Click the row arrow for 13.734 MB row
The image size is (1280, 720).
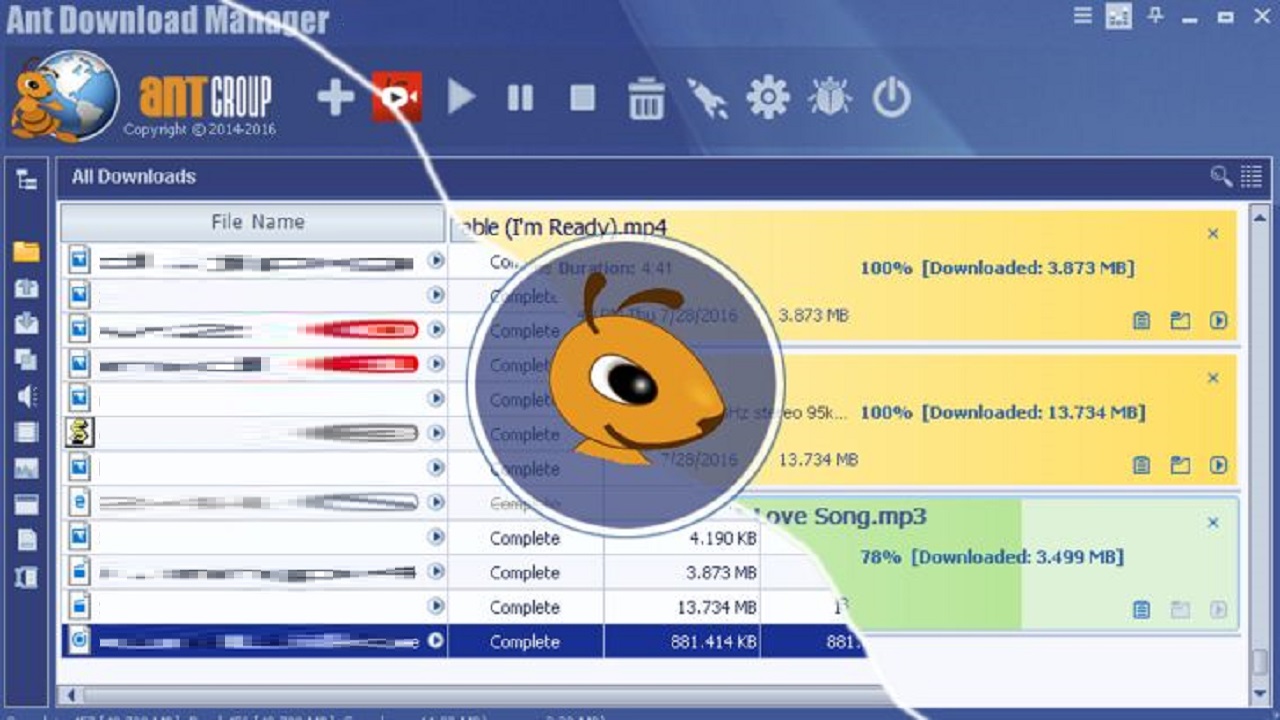click(x=436, y=606)
